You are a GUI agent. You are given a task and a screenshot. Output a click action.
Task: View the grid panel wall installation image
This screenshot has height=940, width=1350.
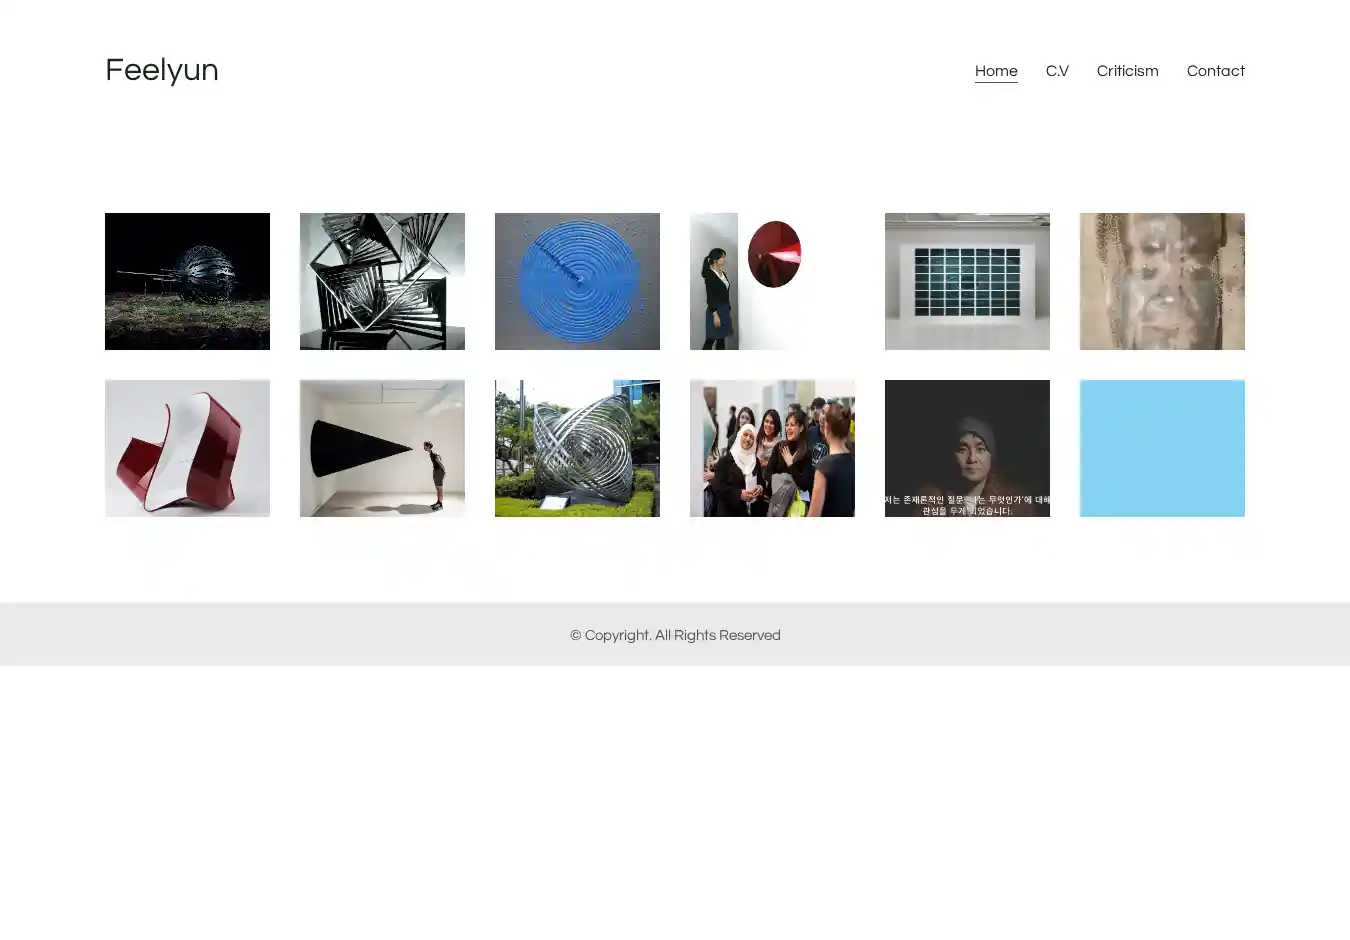pos(967,281)
